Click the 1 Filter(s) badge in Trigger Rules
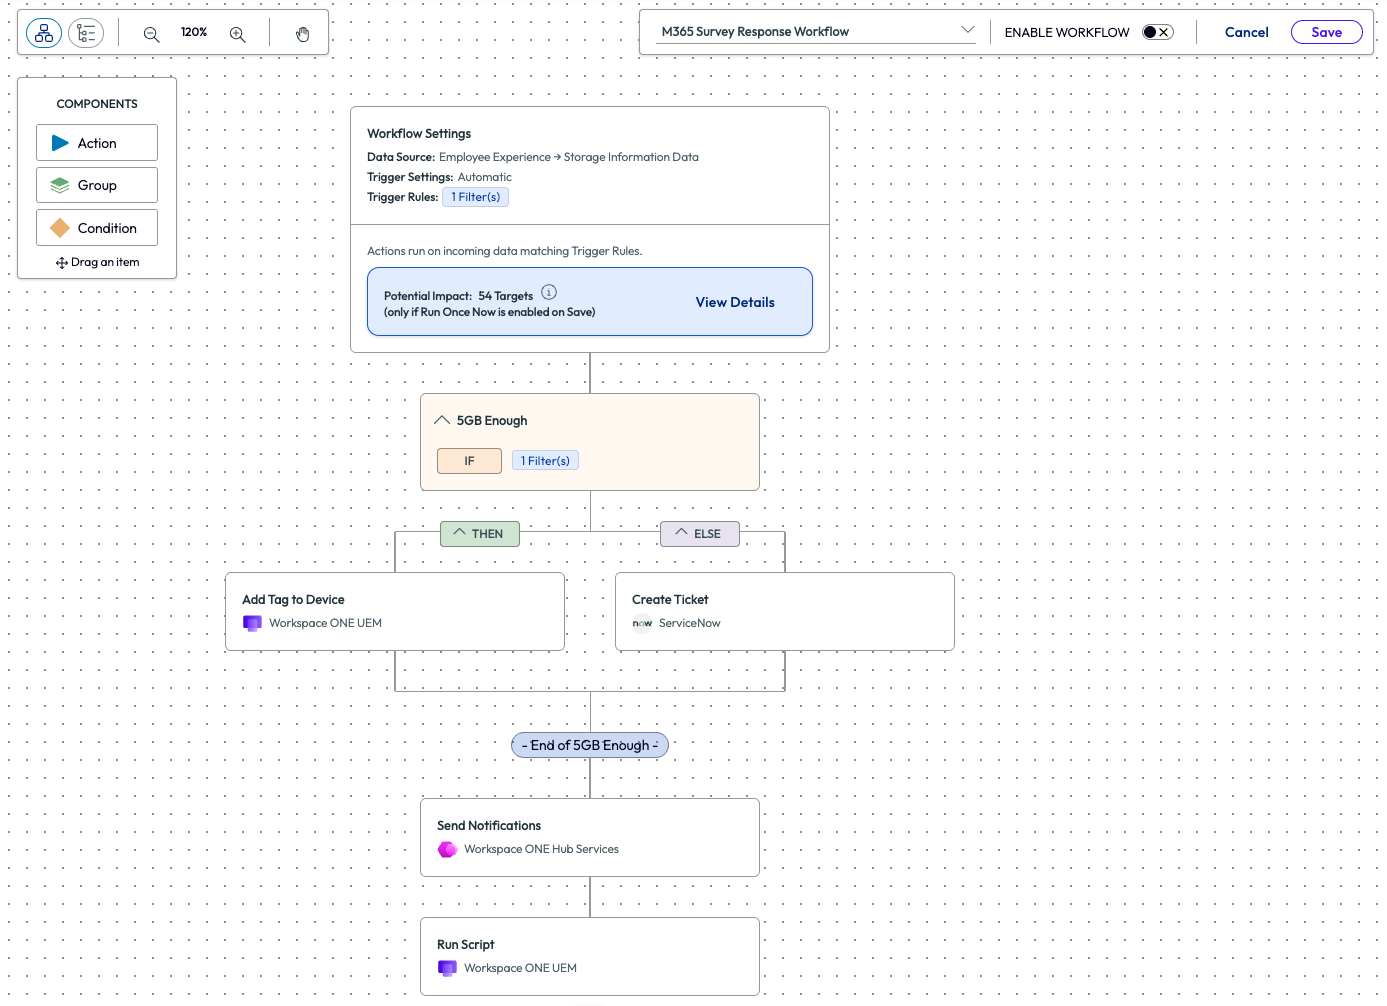 (475, 196)
